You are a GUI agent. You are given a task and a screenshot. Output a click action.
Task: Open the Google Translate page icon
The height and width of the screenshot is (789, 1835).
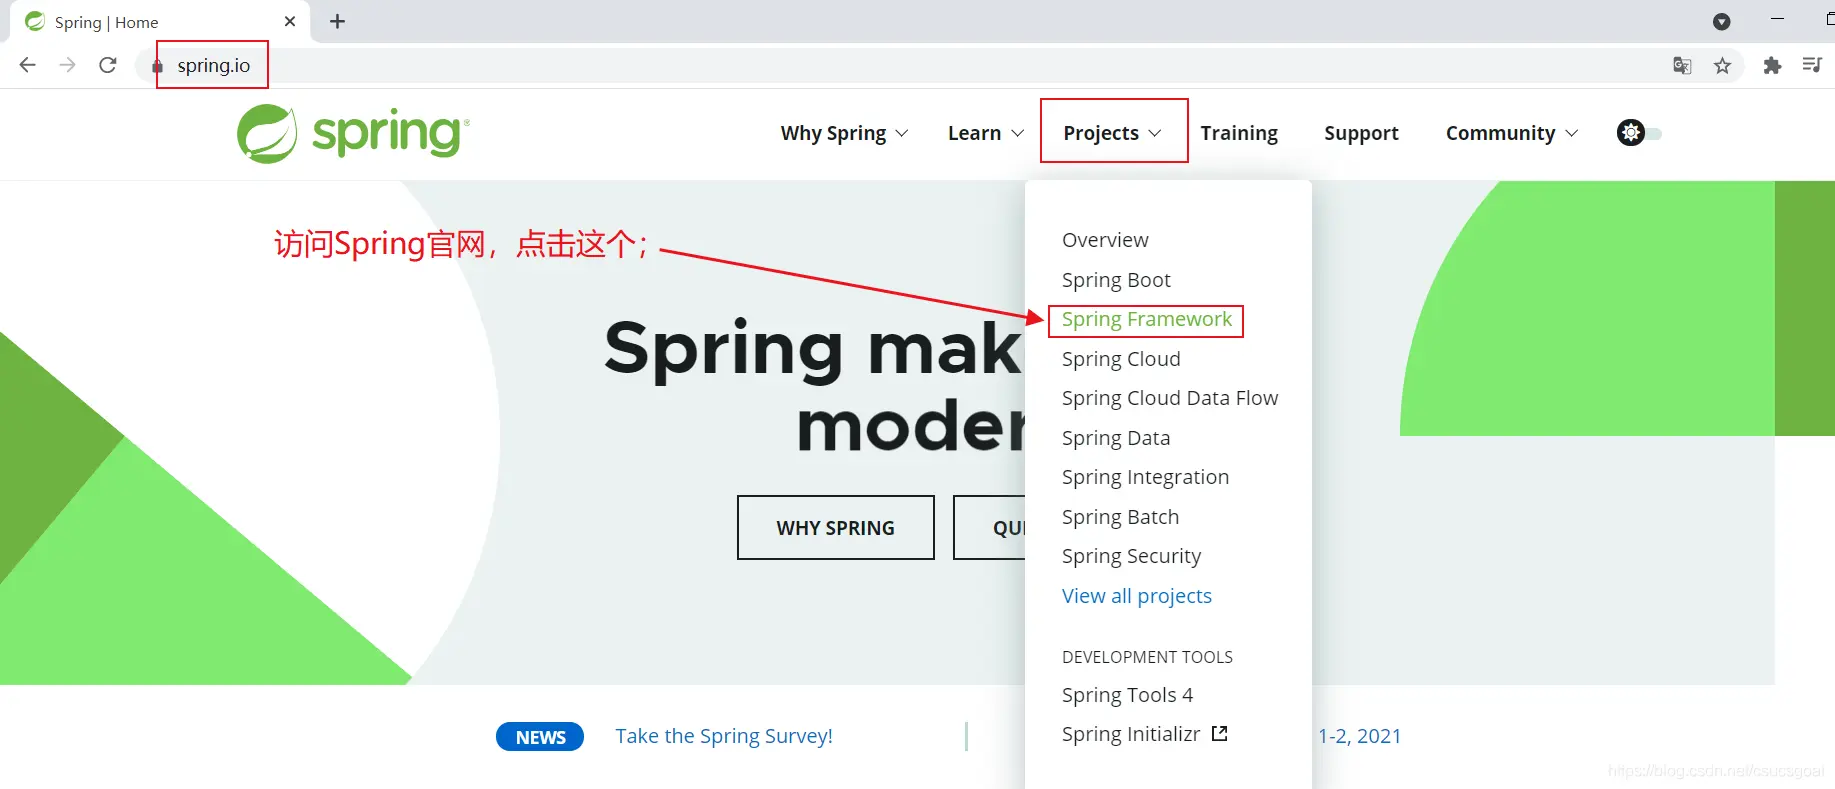click(x=1682, y=65)
